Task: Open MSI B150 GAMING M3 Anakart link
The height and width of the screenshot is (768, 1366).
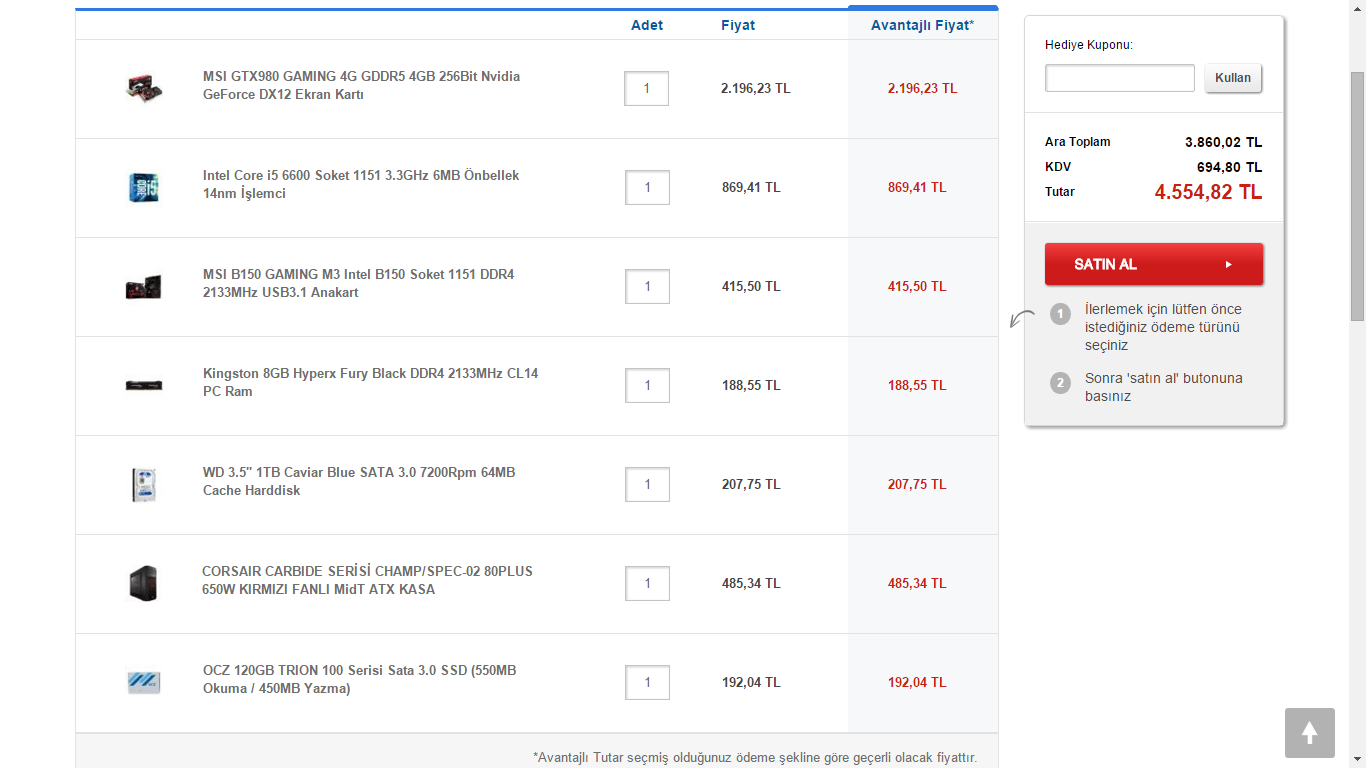Action: coord(358,283)
